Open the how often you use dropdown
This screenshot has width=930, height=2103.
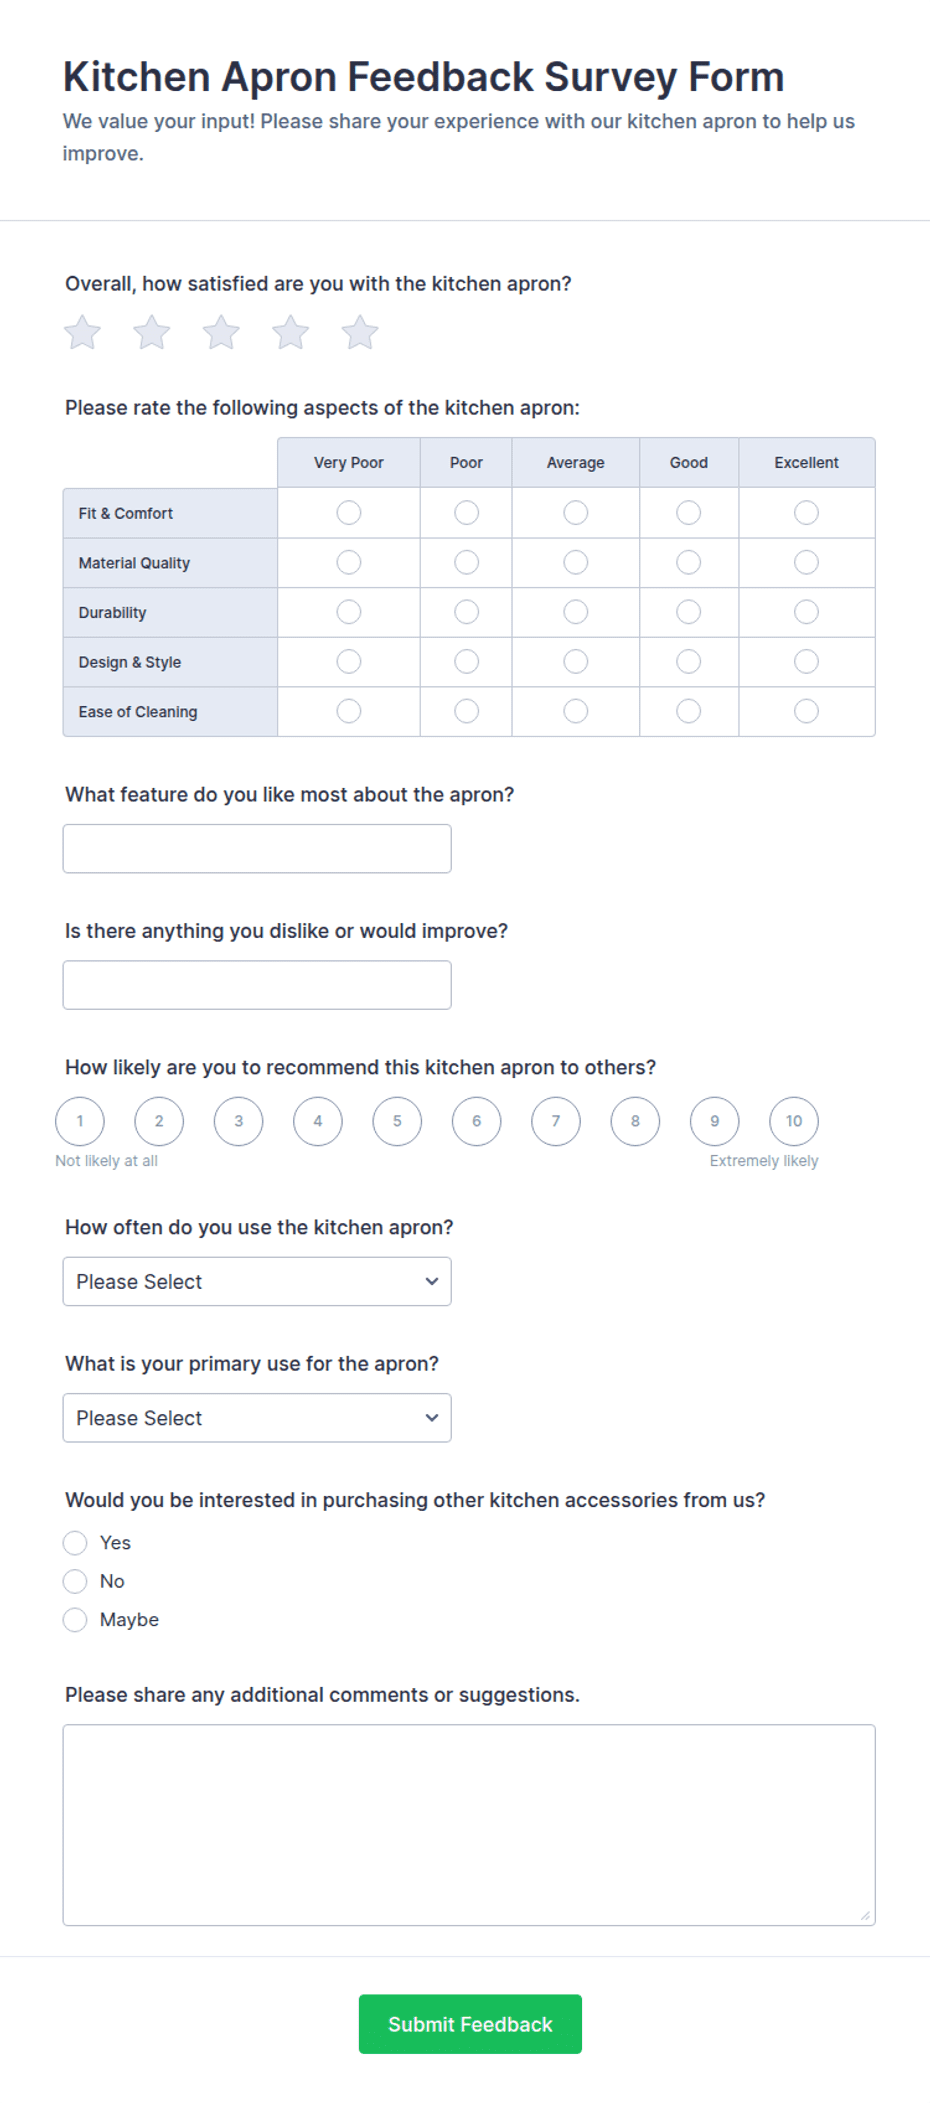point(257,1281)
